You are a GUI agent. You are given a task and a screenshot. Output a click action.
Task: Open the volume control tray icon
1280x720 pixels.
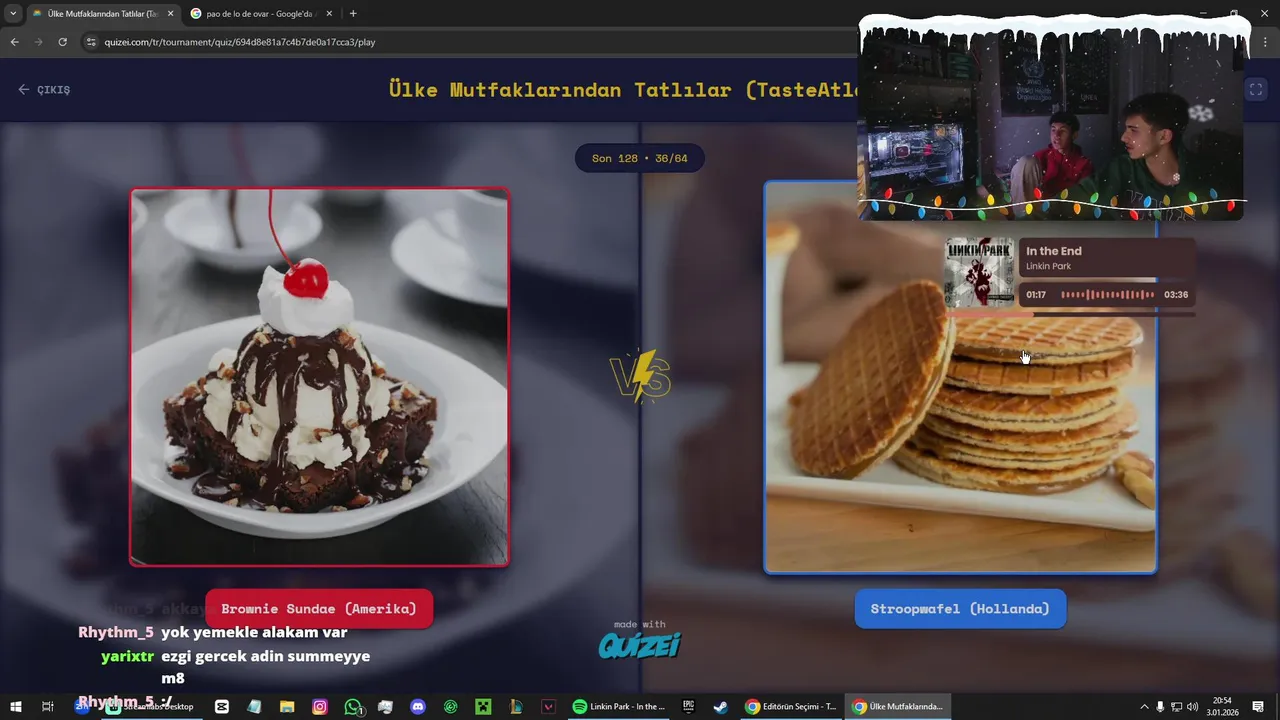(1192, 706)
